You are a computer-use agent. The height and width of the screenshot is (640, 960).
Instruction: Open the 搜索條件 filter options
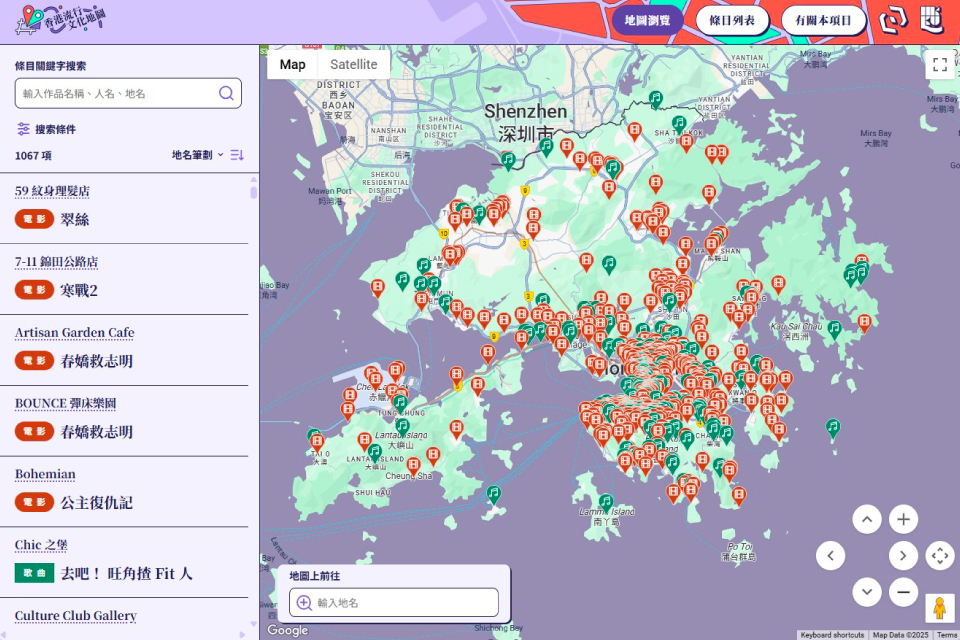(47, 129)
